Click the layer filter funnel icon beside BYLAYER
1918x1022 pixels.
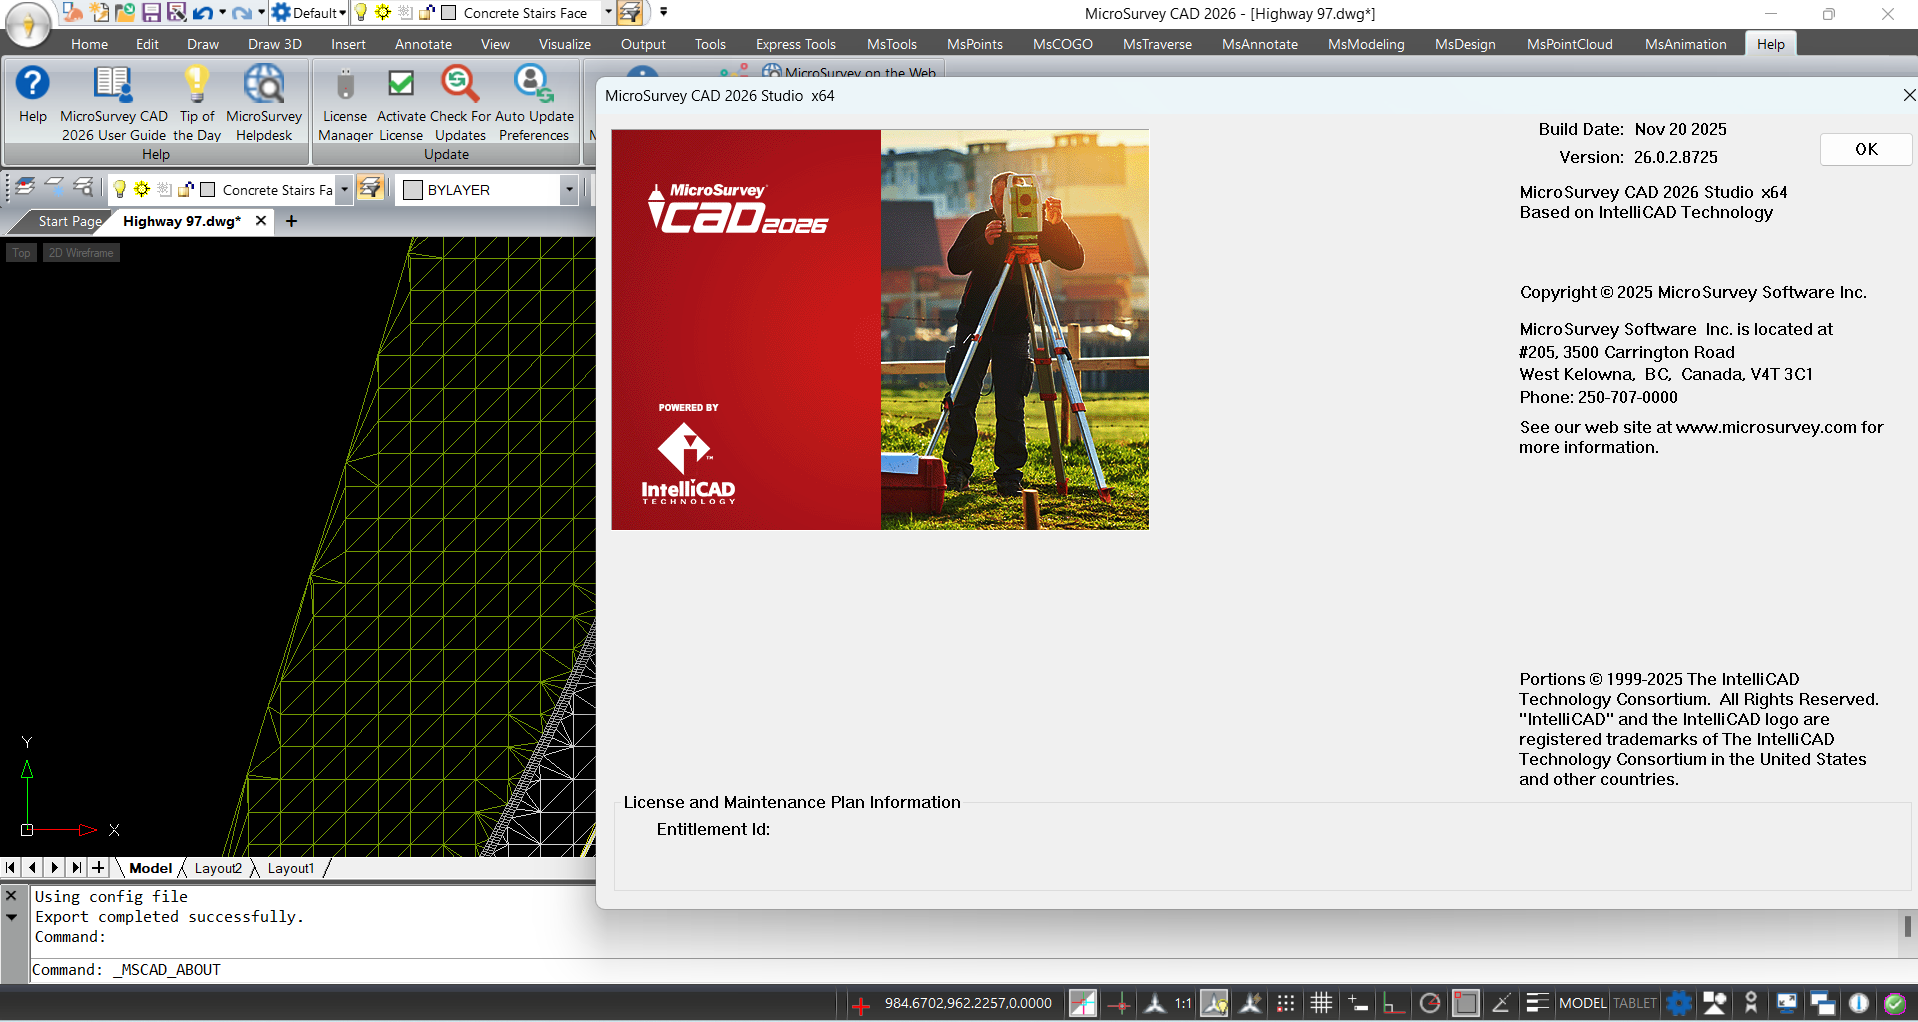(371, 189)
